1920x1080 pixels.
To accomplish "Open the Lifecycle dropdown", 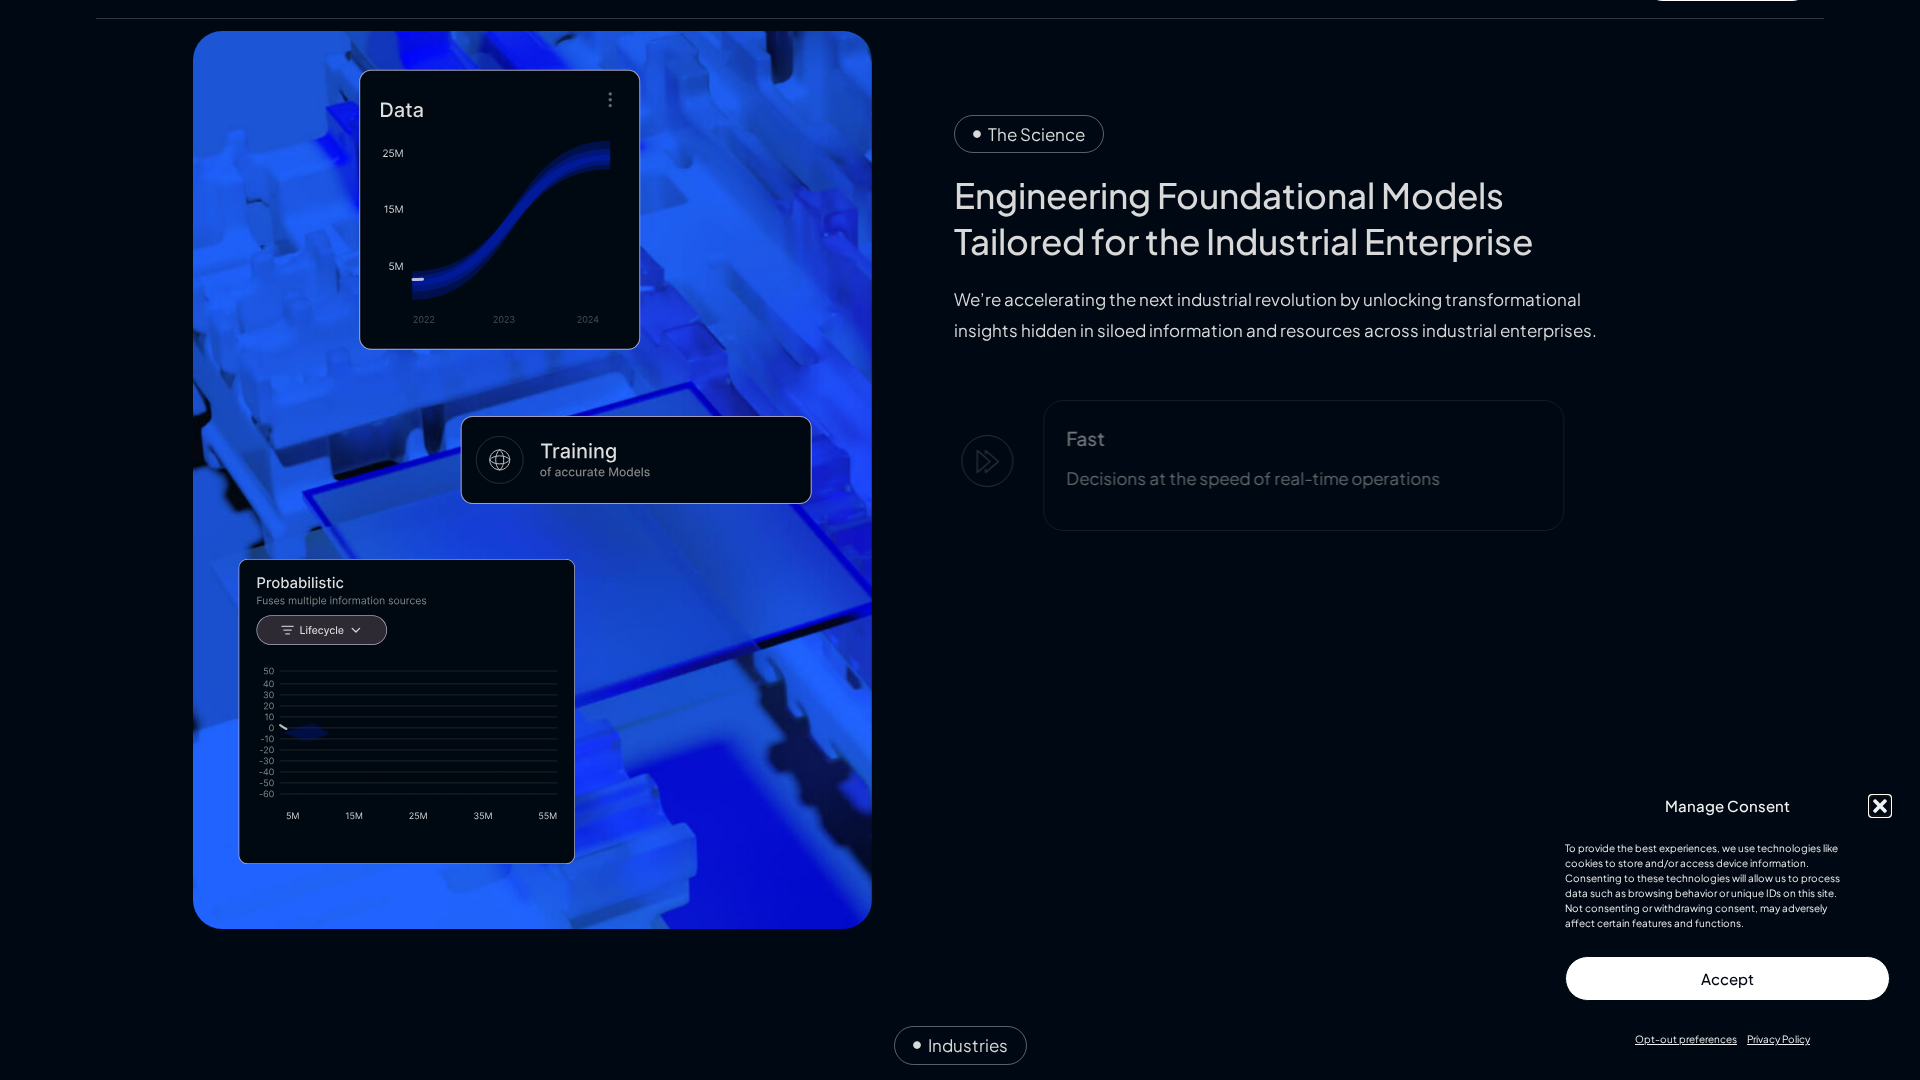I will (321, 630).
